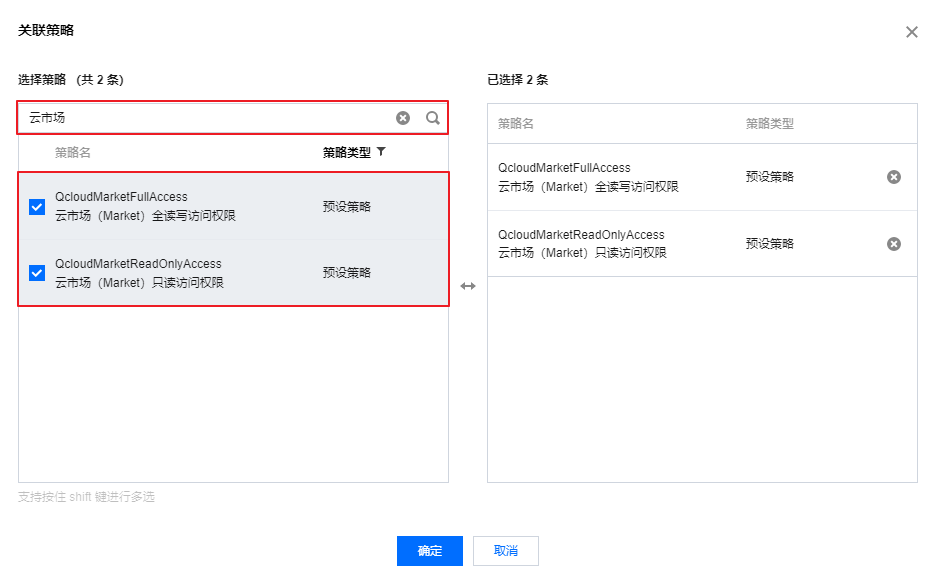Click 策略类型 header in selected panel
This screenshot has width=937, height=580.
(x=770, y=124)
